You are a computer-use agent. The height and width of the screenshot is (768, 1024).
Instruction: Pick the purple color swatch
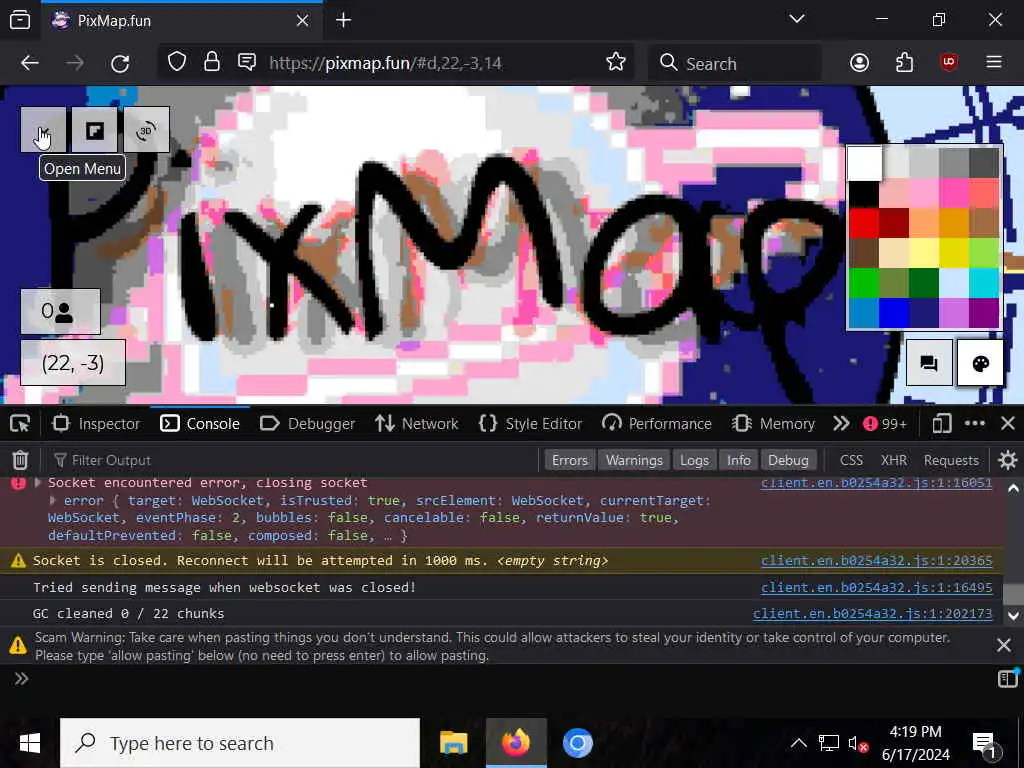(984, 313)
